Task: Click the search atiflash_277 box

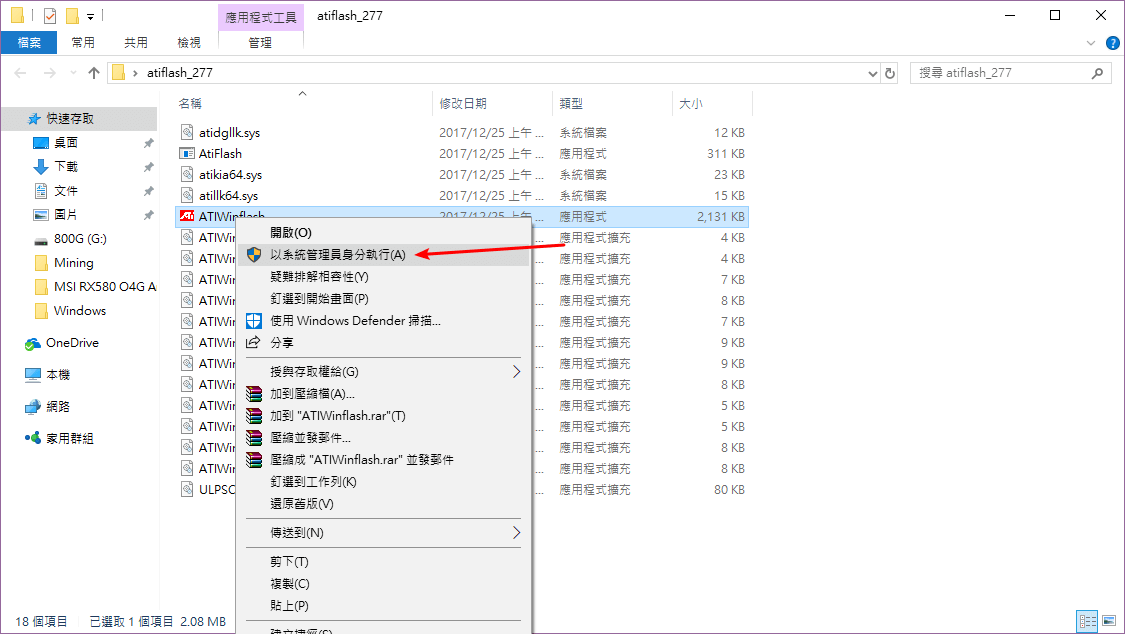Action: point(1010,73)
